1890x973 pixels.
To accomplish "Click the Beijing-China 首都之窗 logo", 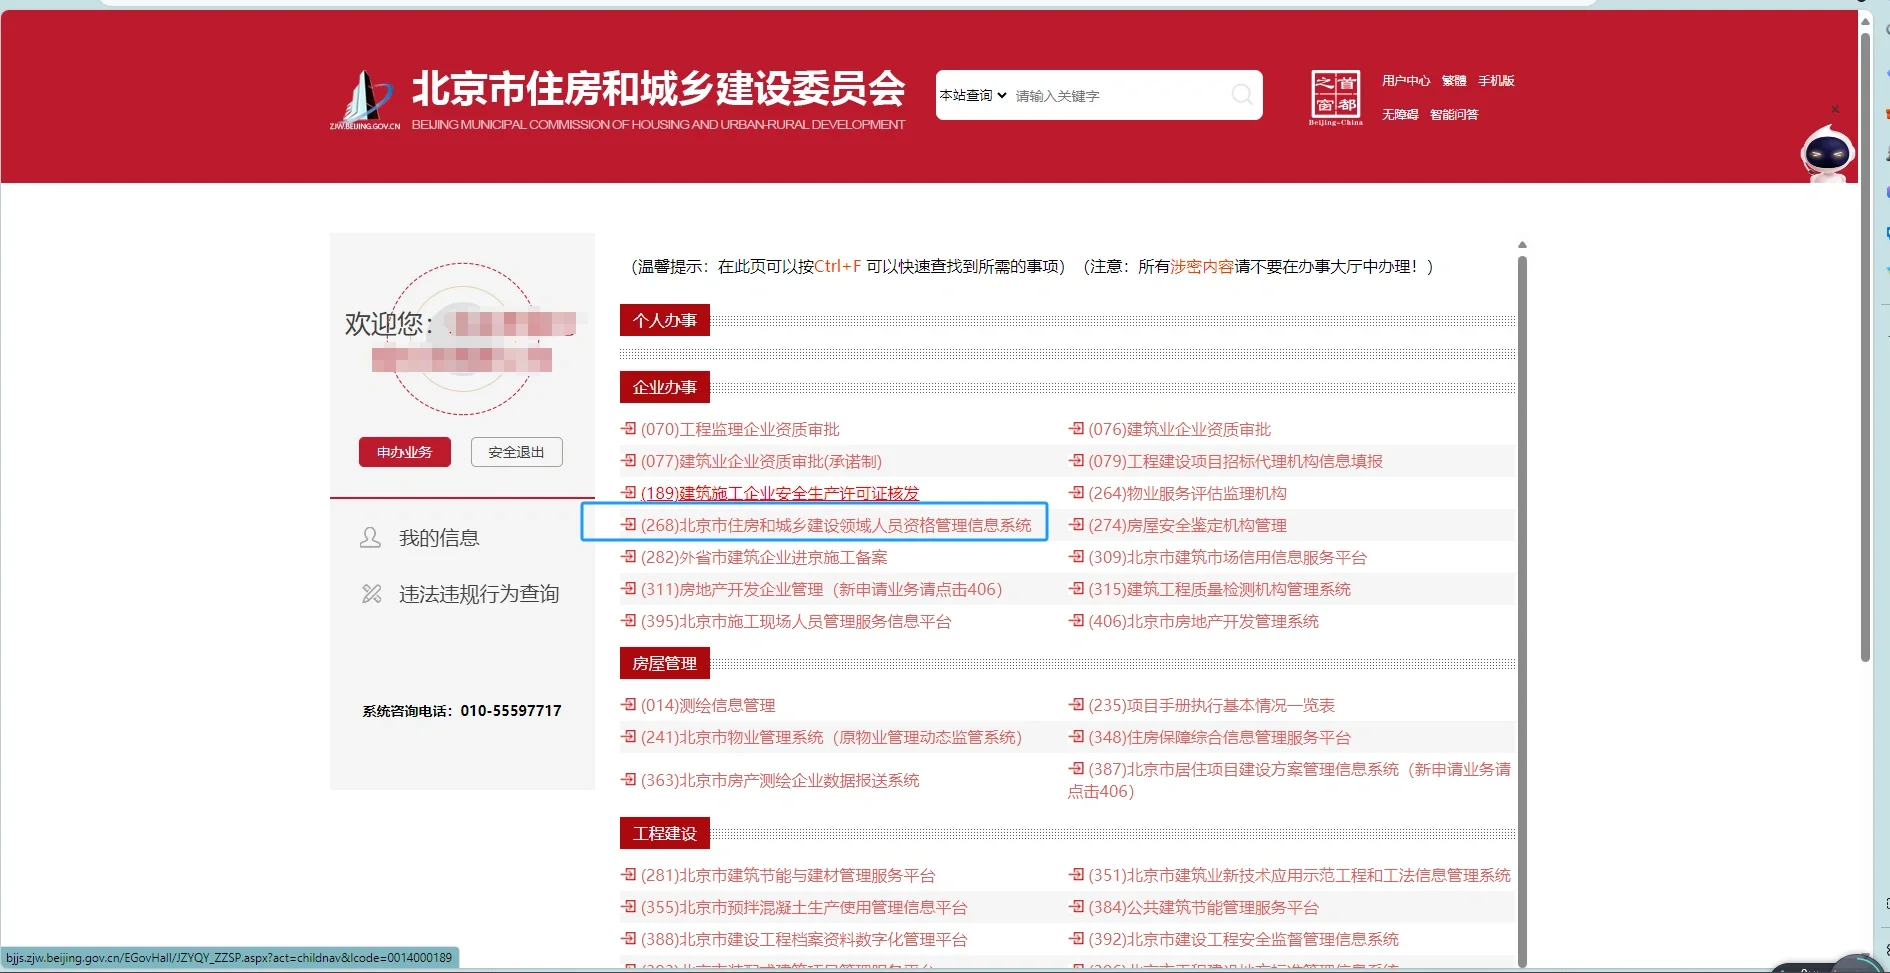I will click(x=1336, y=97).
